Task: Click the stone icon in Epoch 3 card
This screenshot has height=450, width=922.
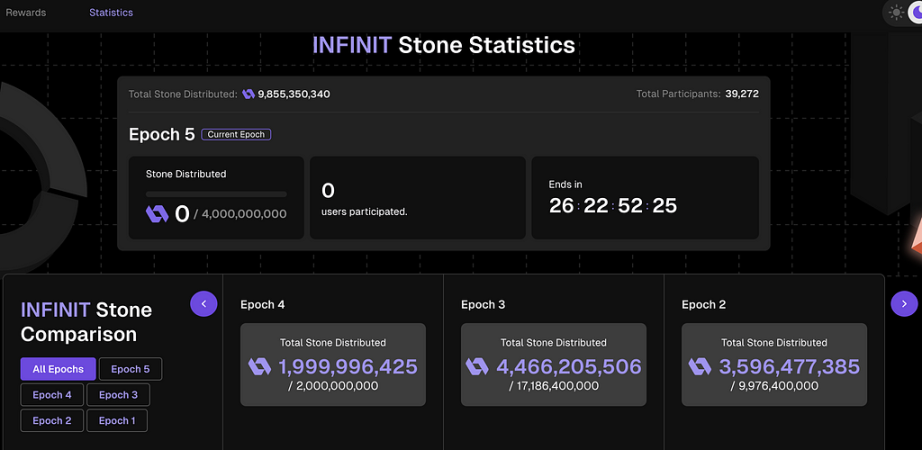Action: (x=477, y=366)
